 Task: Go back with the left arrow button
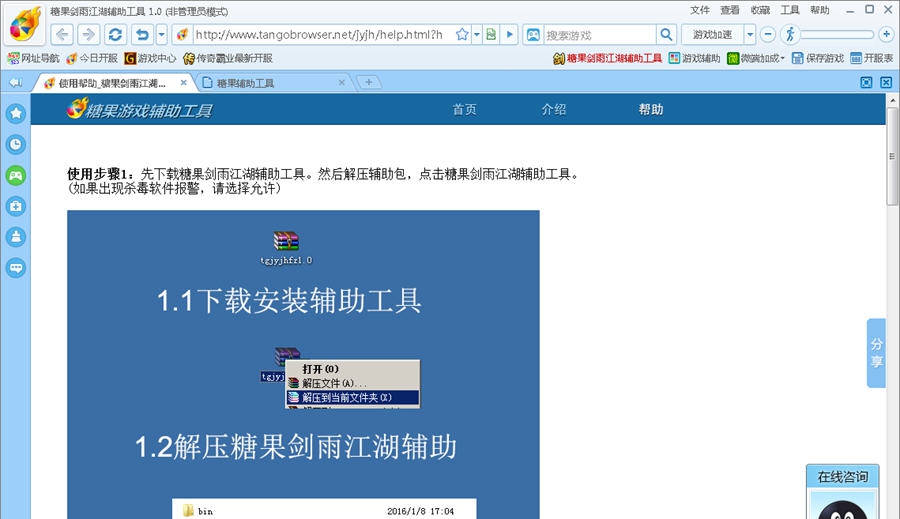62,34
